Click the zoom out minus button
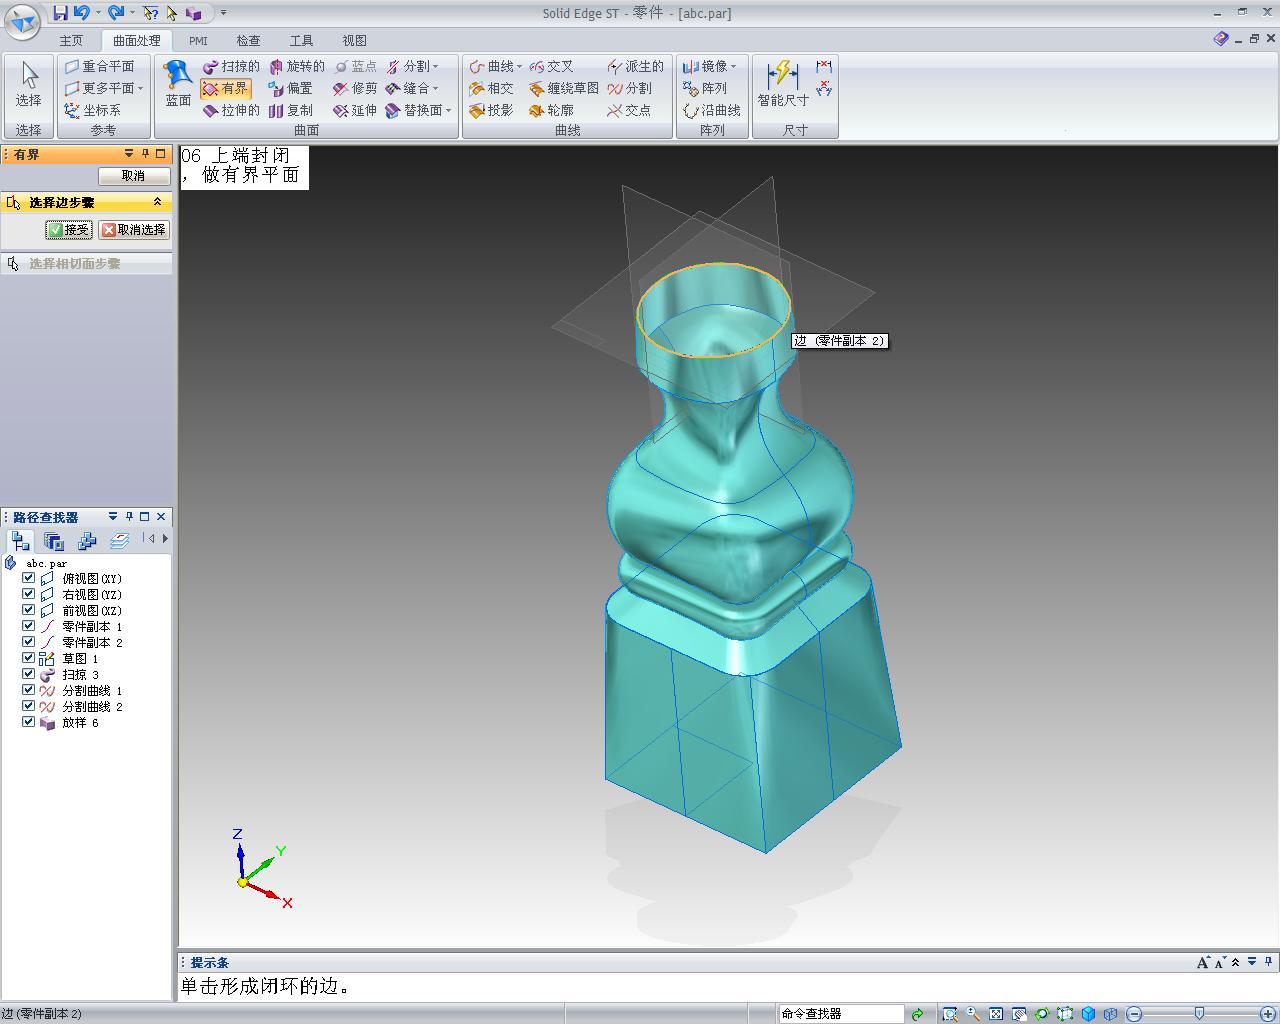The width and height of the screenshot is (1280, 1024). click(1134, 1013)
